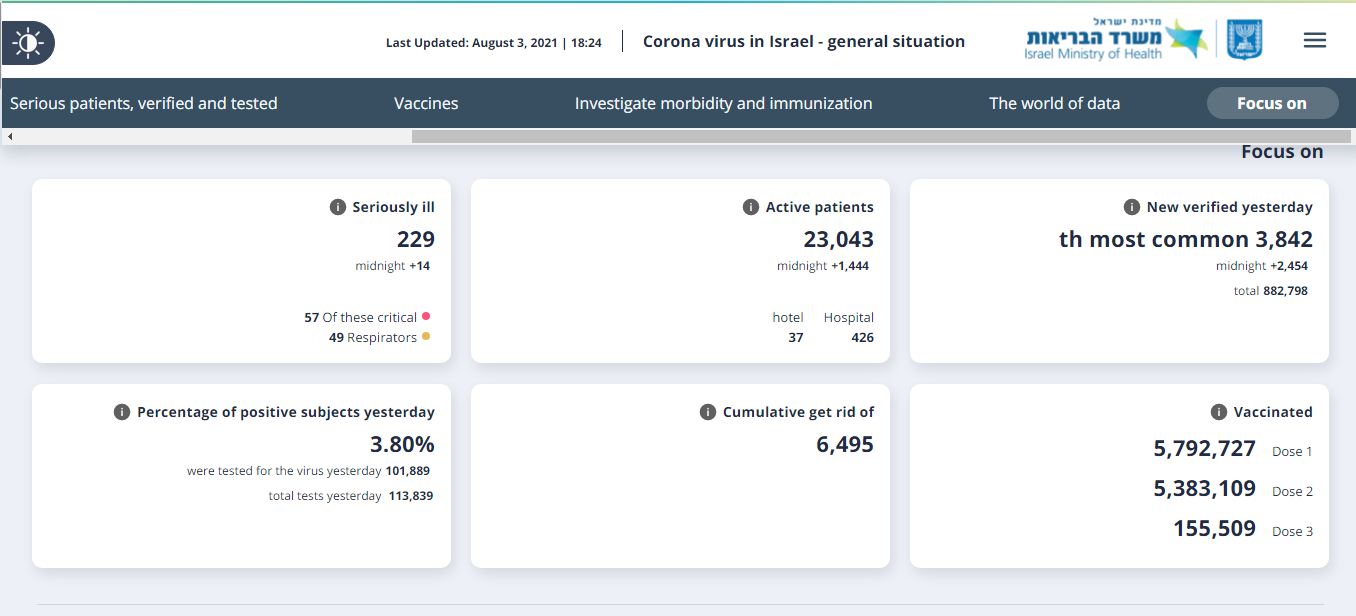Go to Serious patients, verified and tested

(x=144, y=103)
